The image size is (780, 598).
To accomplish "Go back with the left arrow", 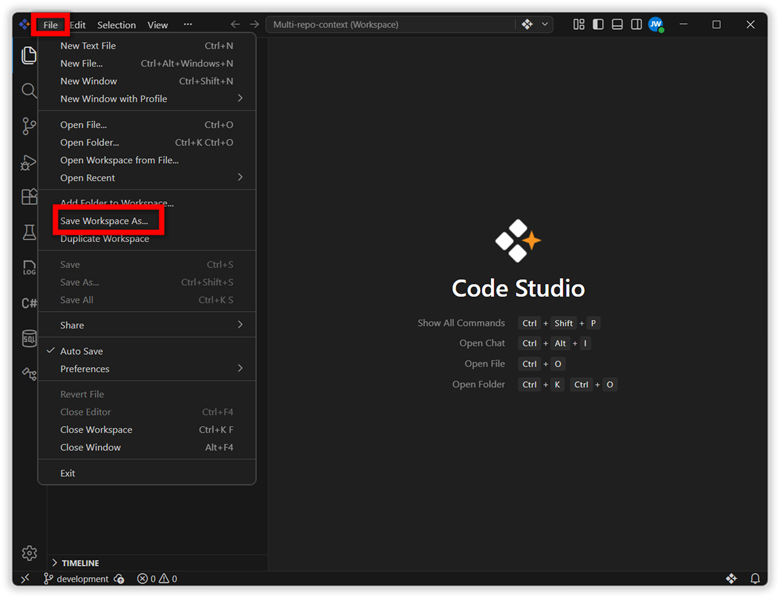I will coord(235,24).
